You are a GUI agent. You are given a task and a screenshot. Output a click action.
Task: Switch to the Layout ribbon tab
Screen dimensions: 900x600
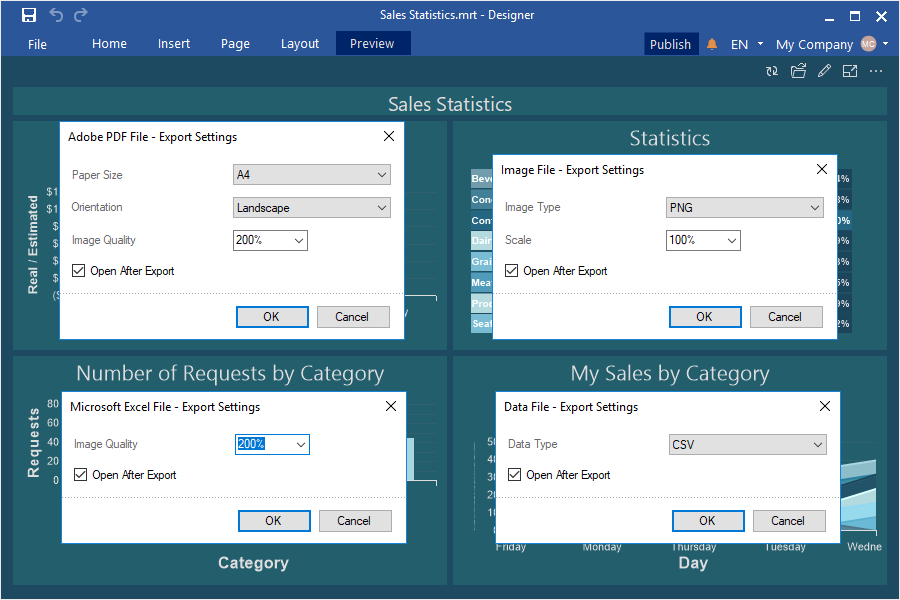click(300, 44)
